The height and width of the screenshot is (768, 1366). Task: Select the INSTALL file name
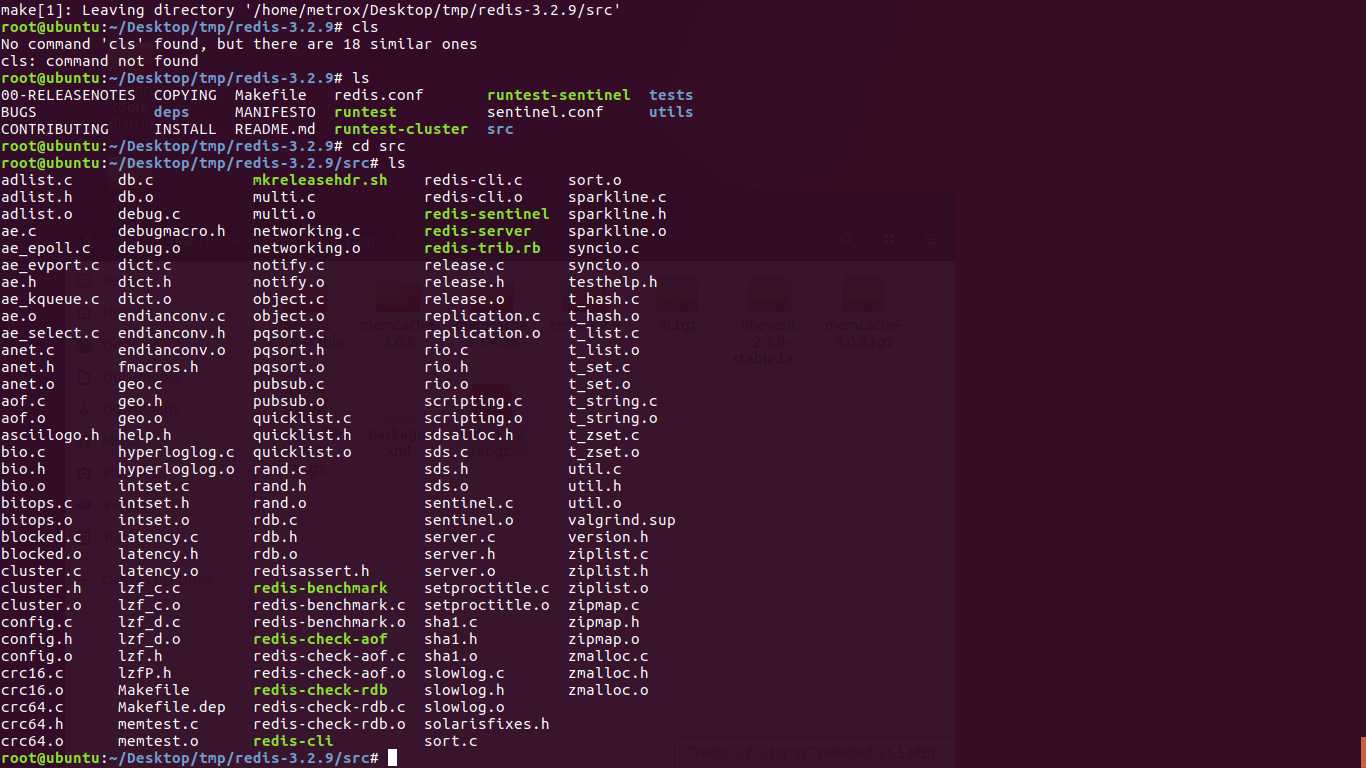(185, 129)
